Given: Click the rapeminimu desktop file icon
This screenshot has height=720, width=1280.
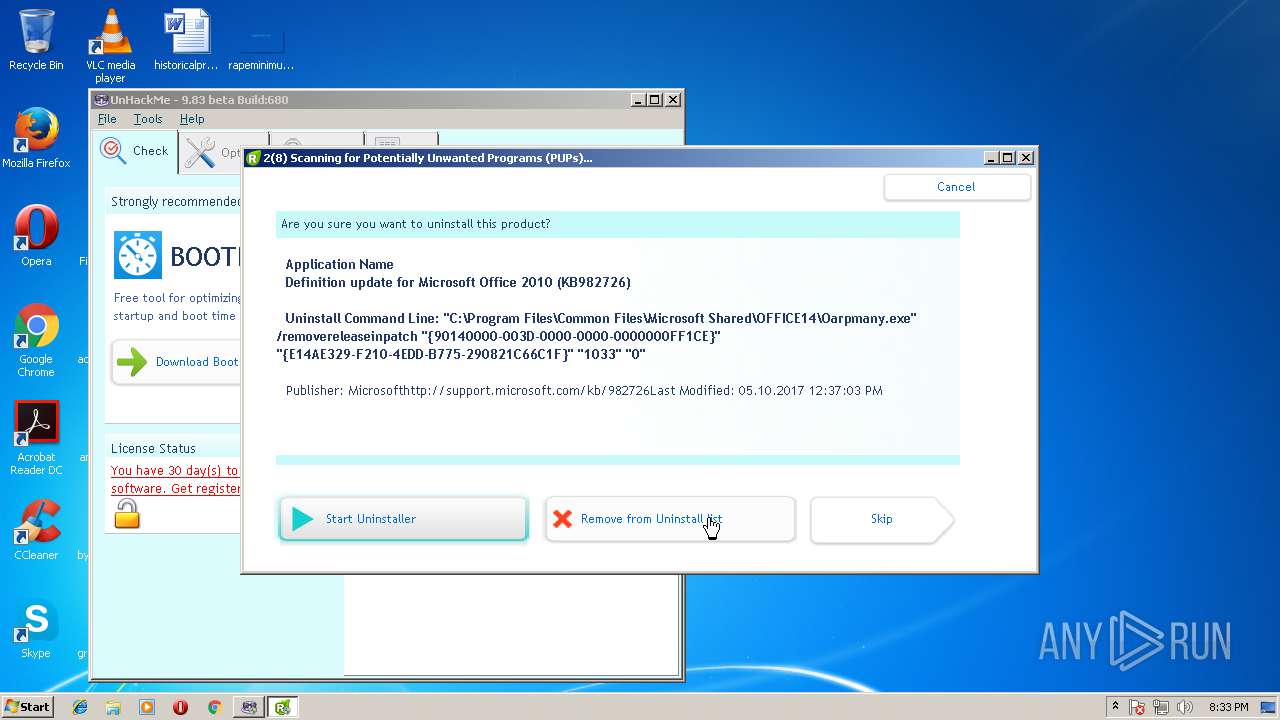Looking at the screenshot, I should point(261,45).
